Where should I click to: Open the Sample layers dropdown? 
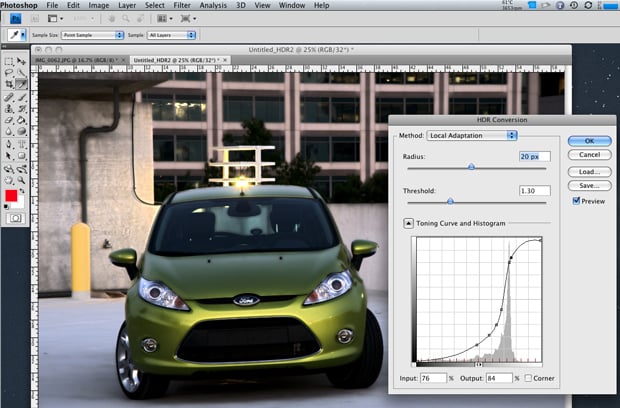172,35
